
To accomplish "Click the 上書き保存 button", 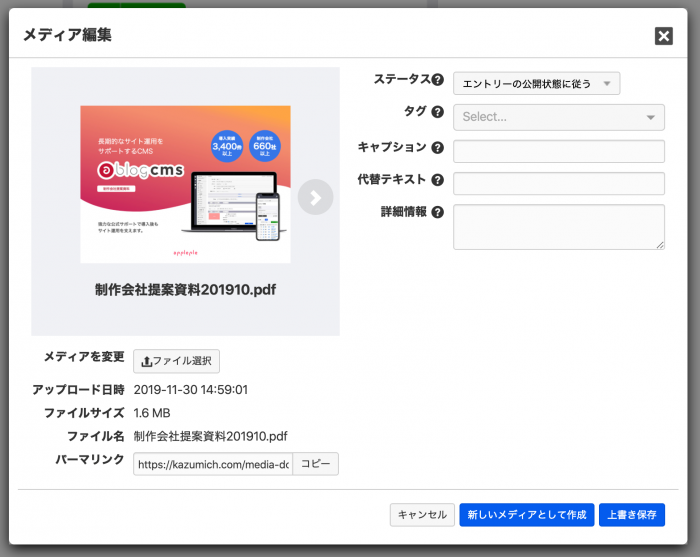I will click(632, 515).
